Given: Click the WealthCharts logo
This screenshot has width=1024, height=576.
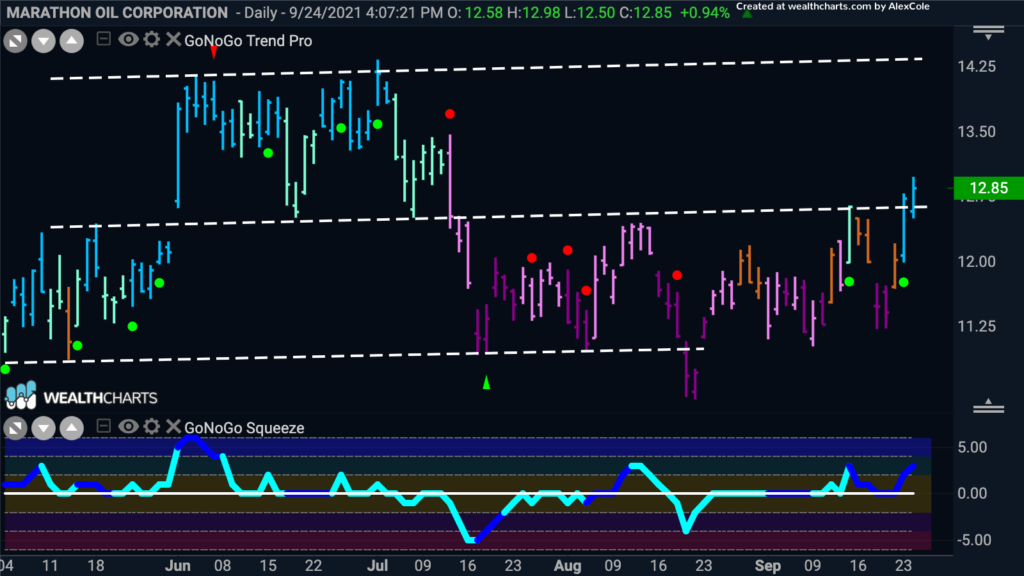Looking at the screenshot, I should (82, 396).
